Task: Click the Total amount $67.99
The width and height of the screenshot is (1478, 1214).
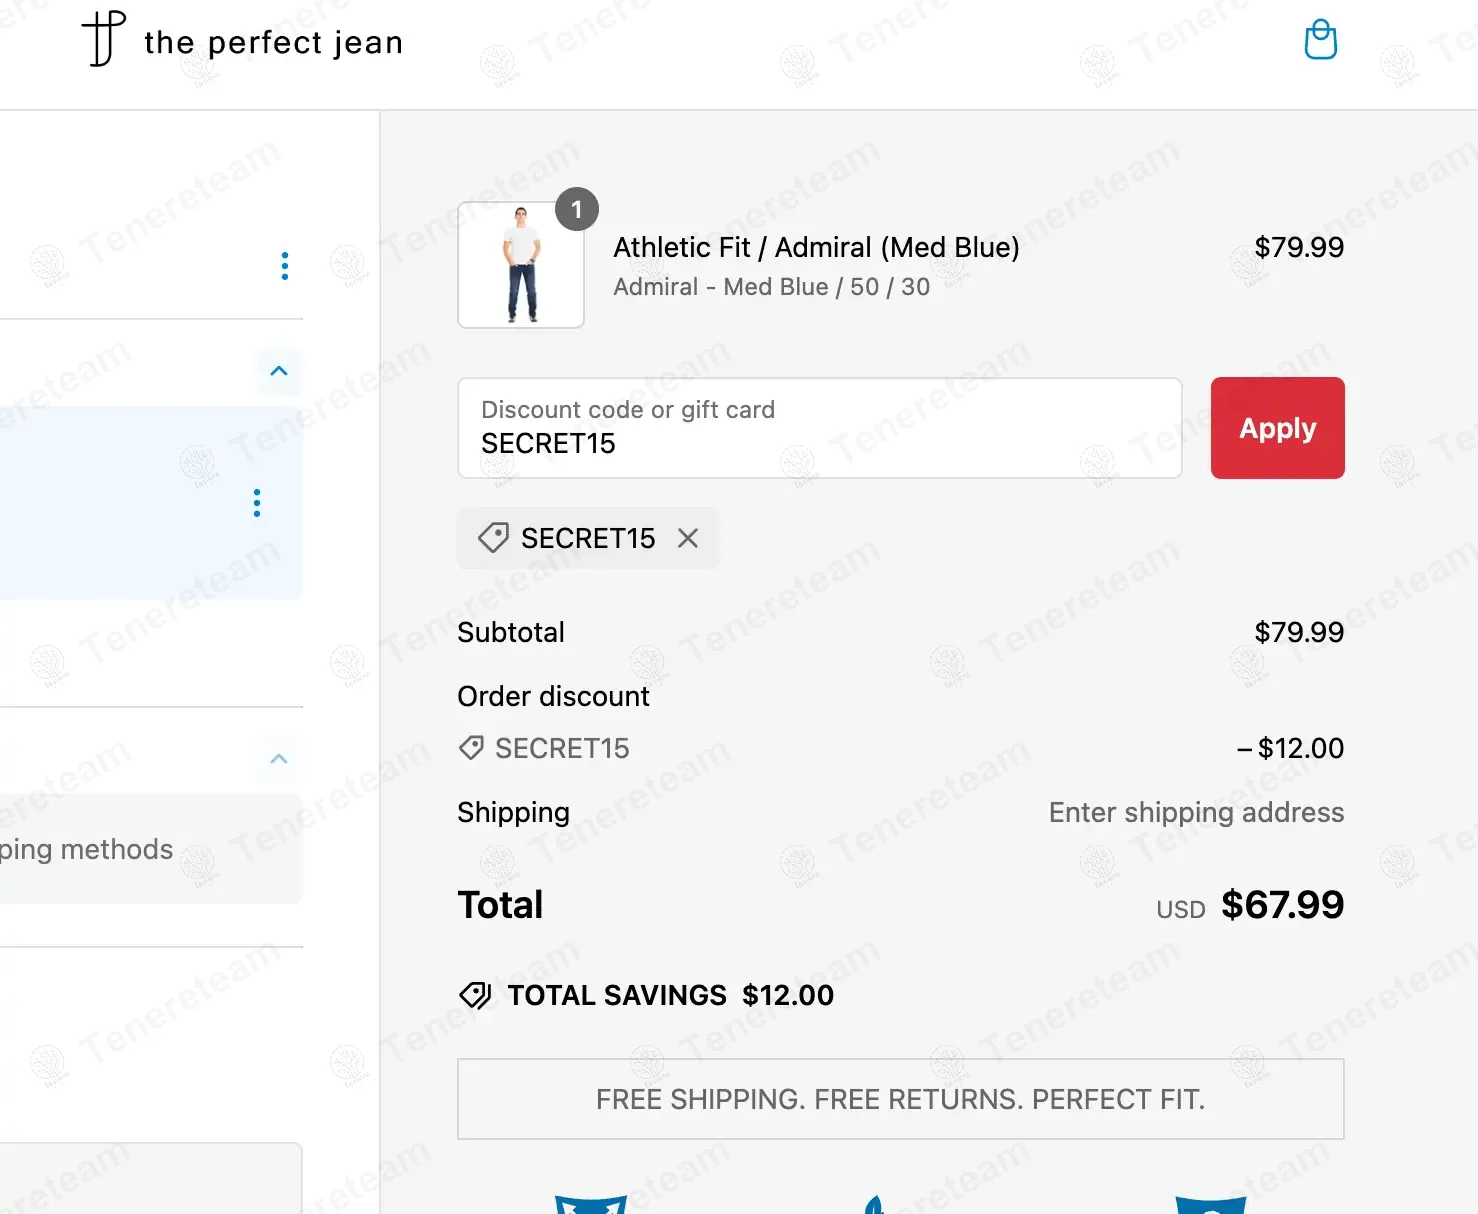Action: coord(1282,905)
